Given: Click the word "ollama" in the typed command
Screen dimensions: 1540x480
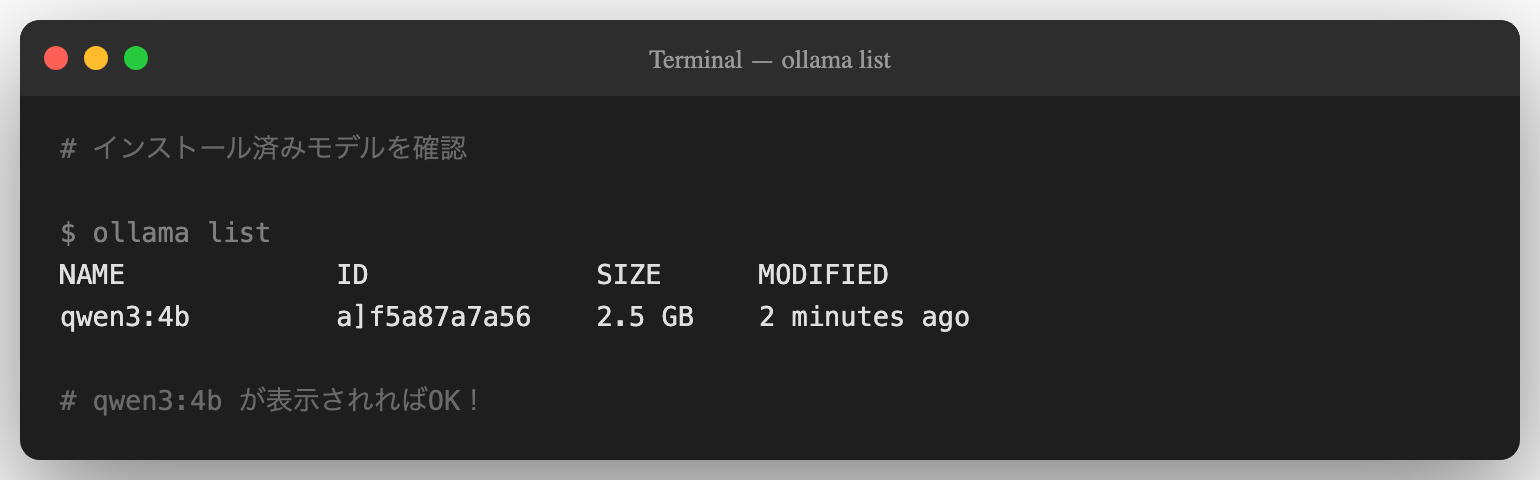Looking at the screenshot, I should pyautogui.click(x=141, y=234).
